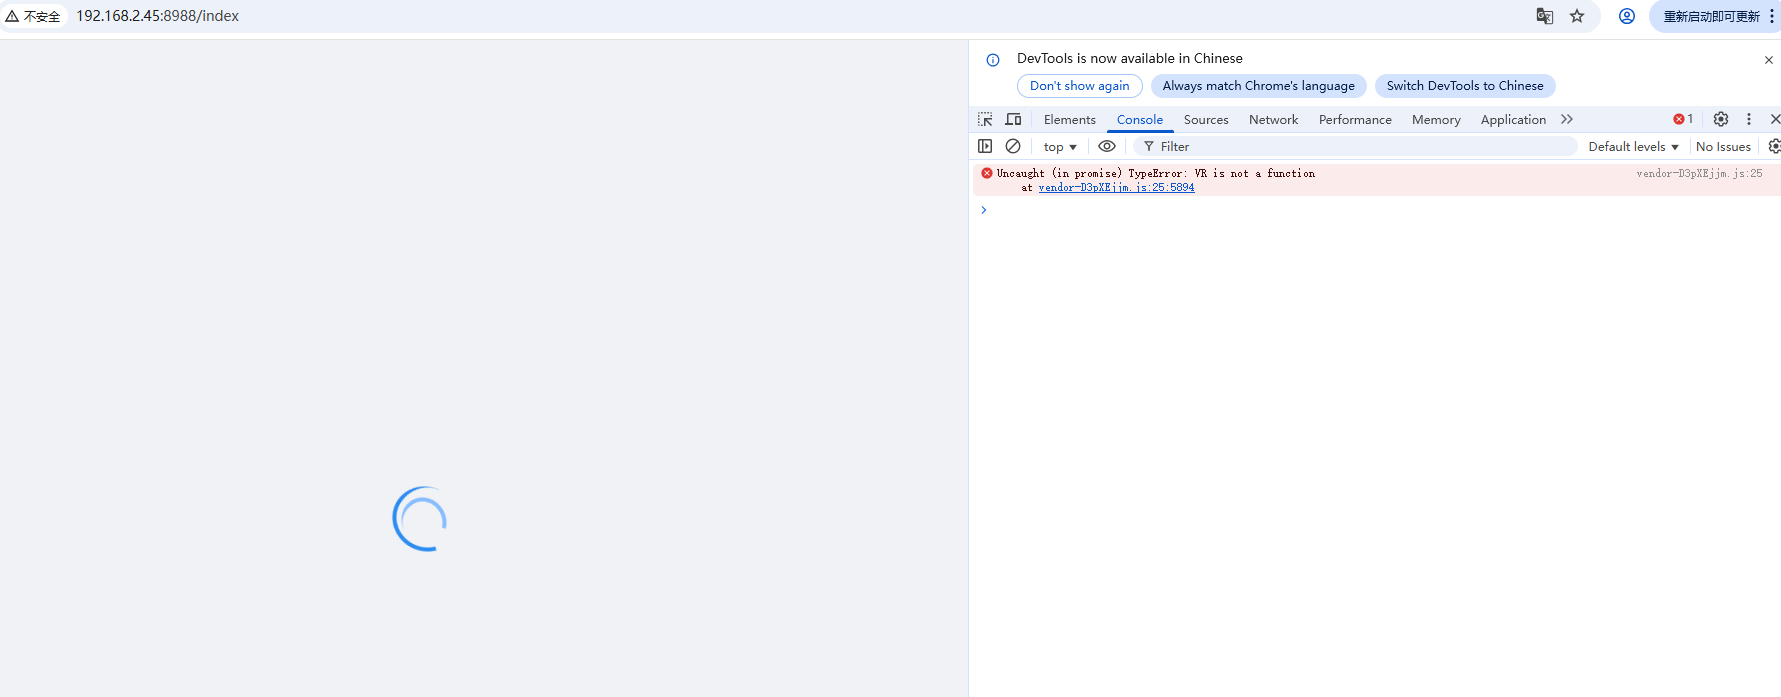Click Switch DevTools to Chinese button

[x=1464, y=86]
